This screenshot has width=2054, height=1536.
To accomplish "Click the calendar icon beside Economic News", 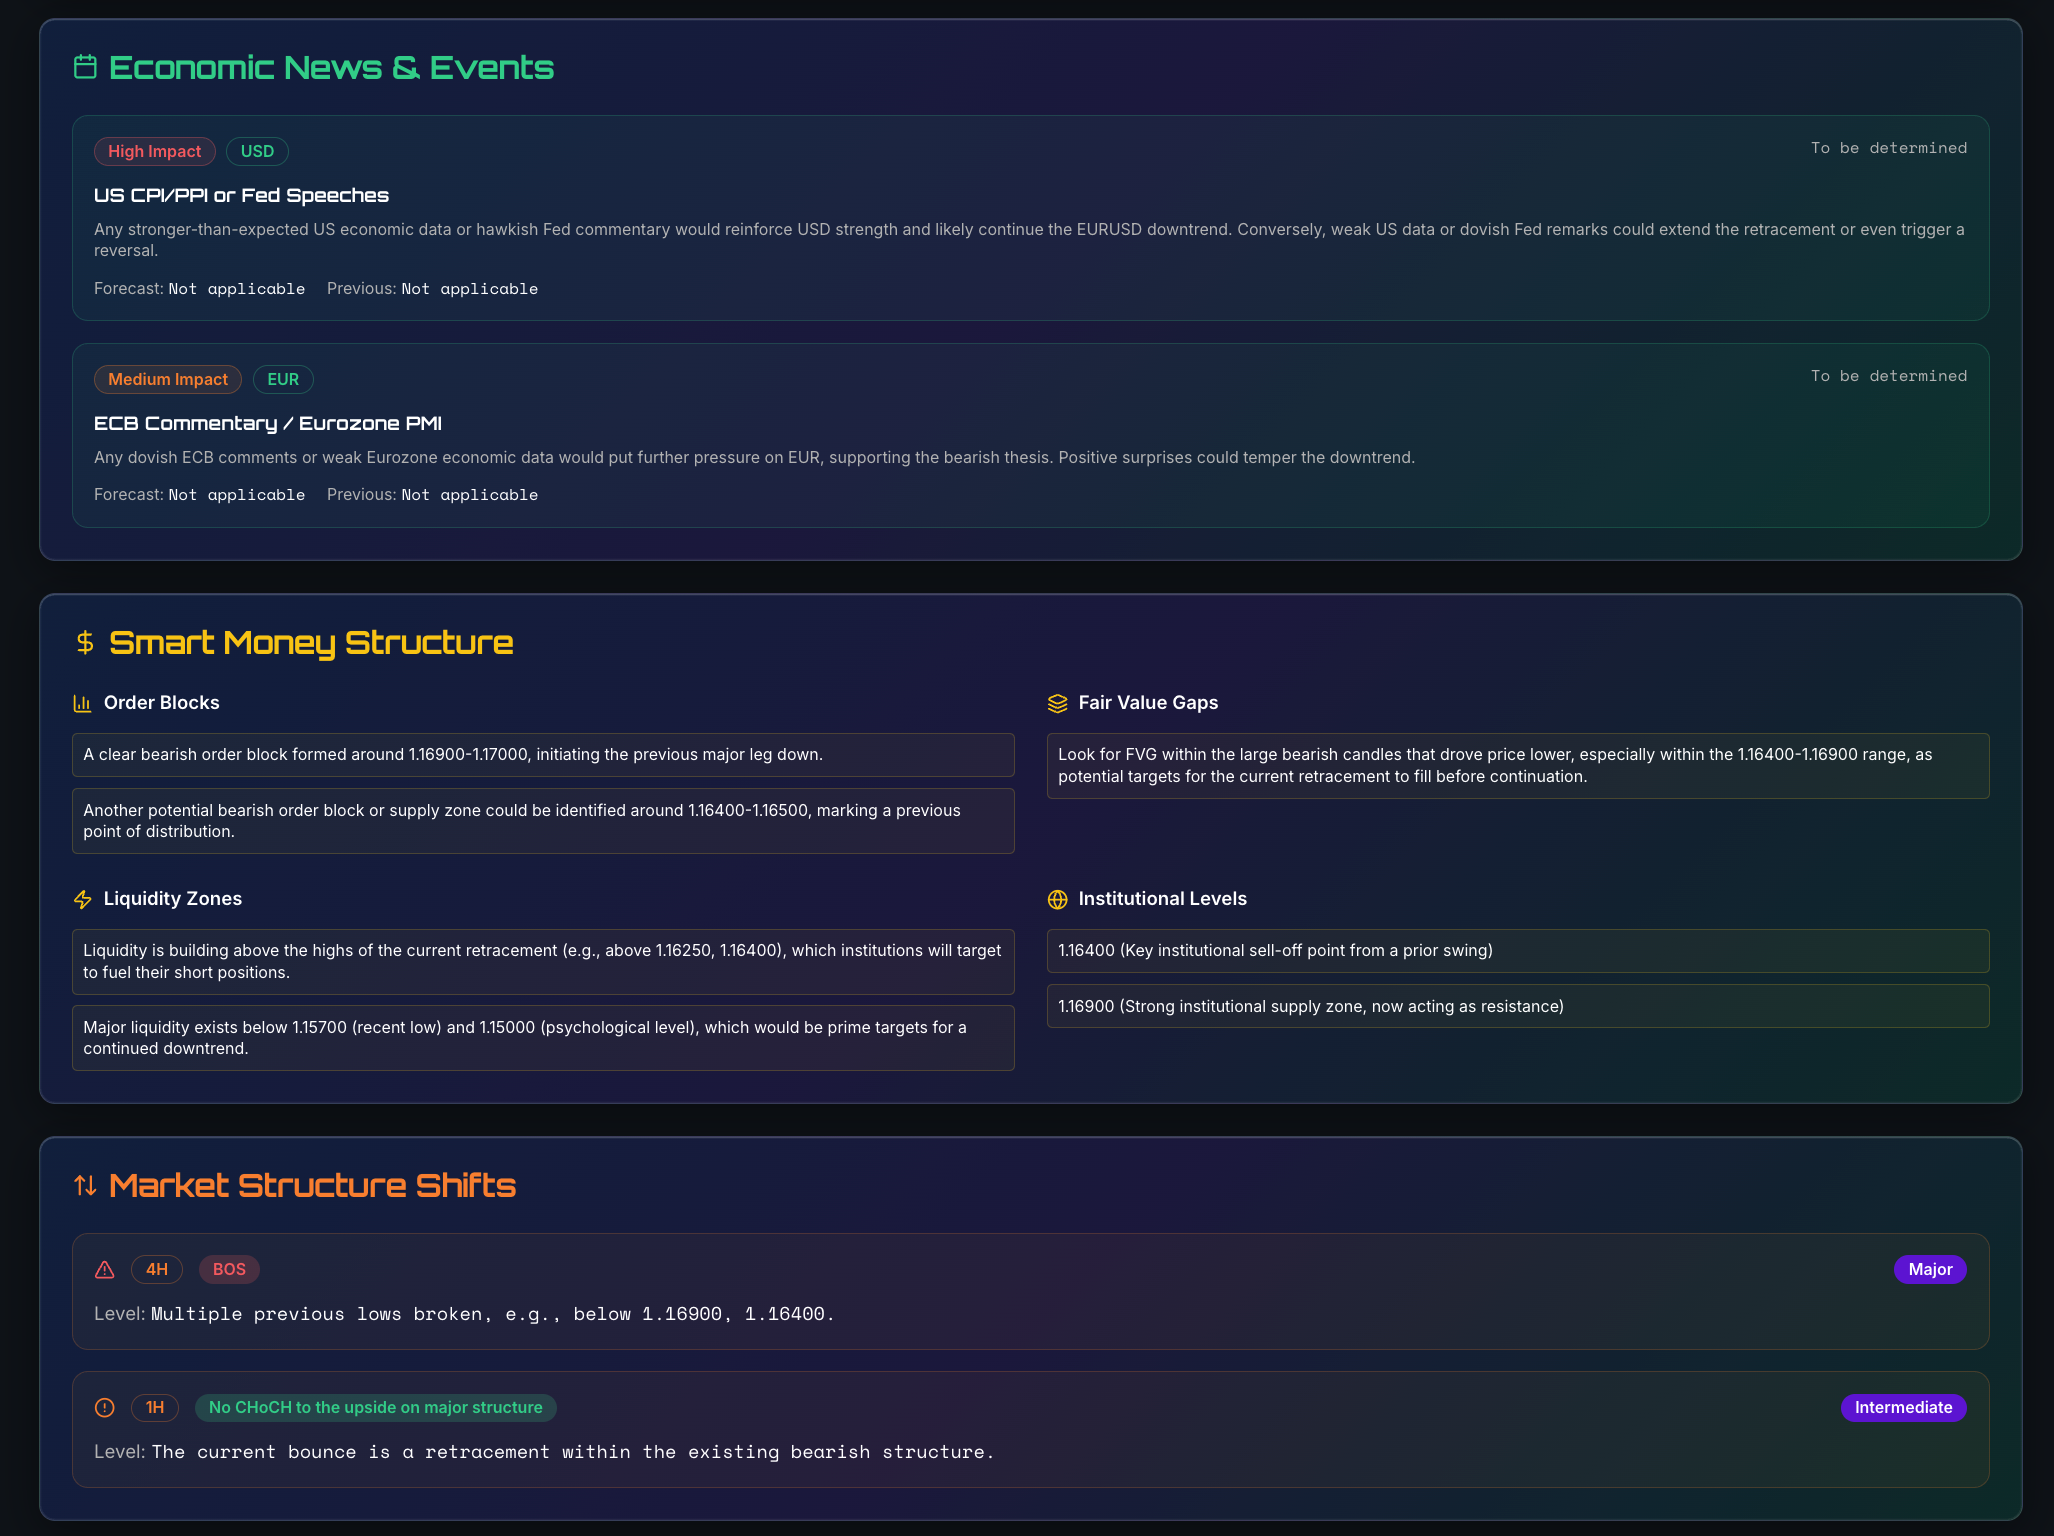I will point(85,67).
